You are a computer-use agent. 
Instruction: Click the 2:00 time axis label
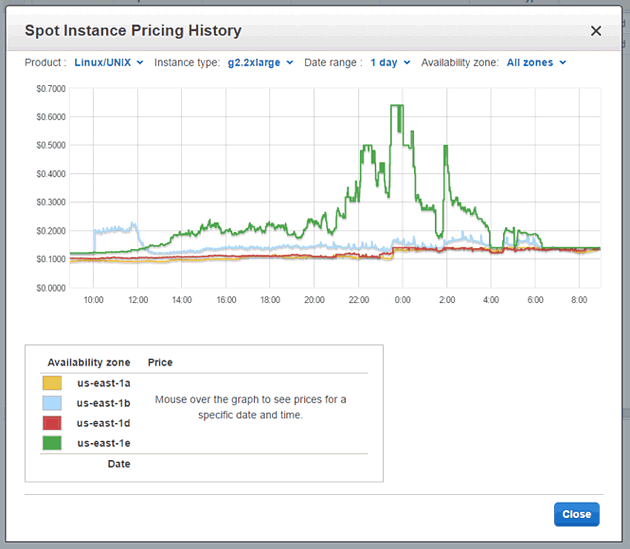click(x=447, y=300)
